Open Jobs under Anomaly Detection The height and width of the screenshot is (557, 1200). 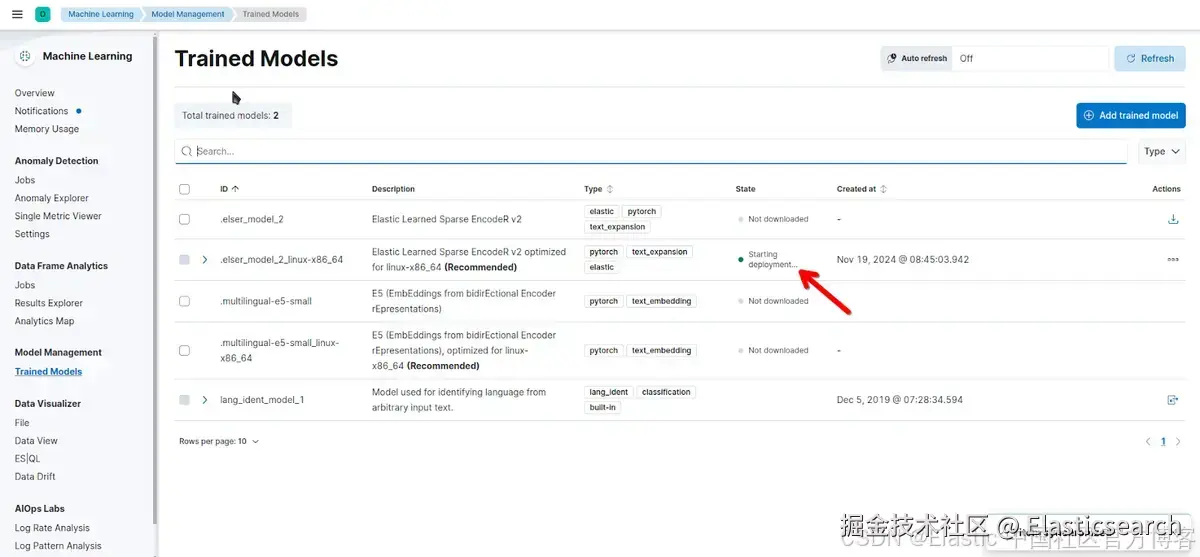25,180
